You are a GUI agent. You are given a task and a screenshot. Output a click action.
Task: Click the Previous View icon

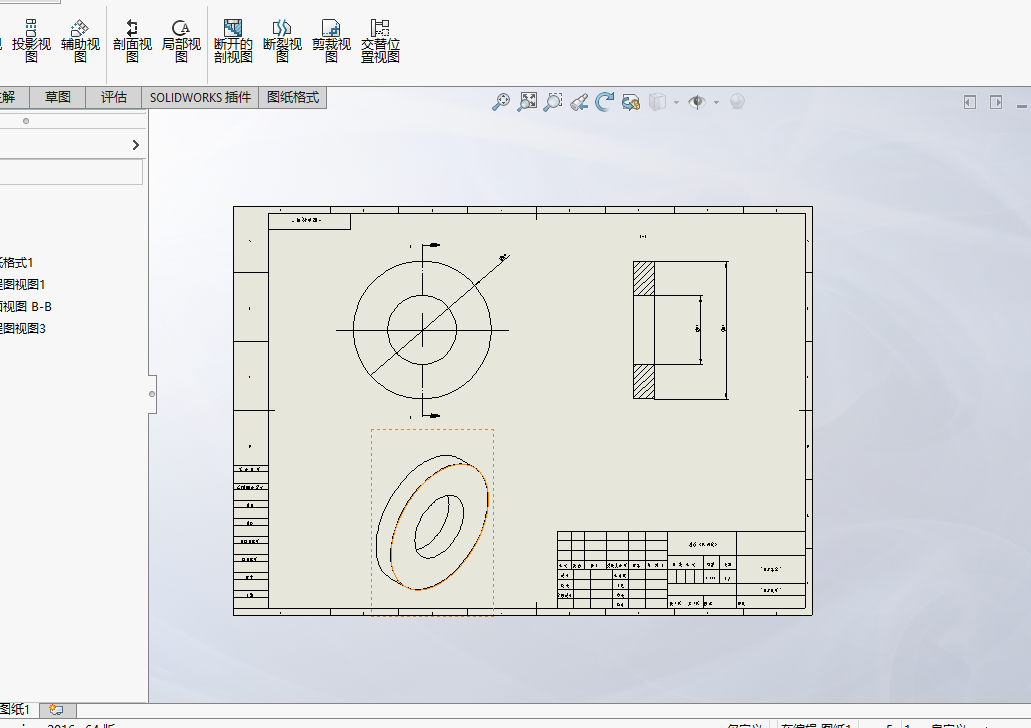point(579,102)
